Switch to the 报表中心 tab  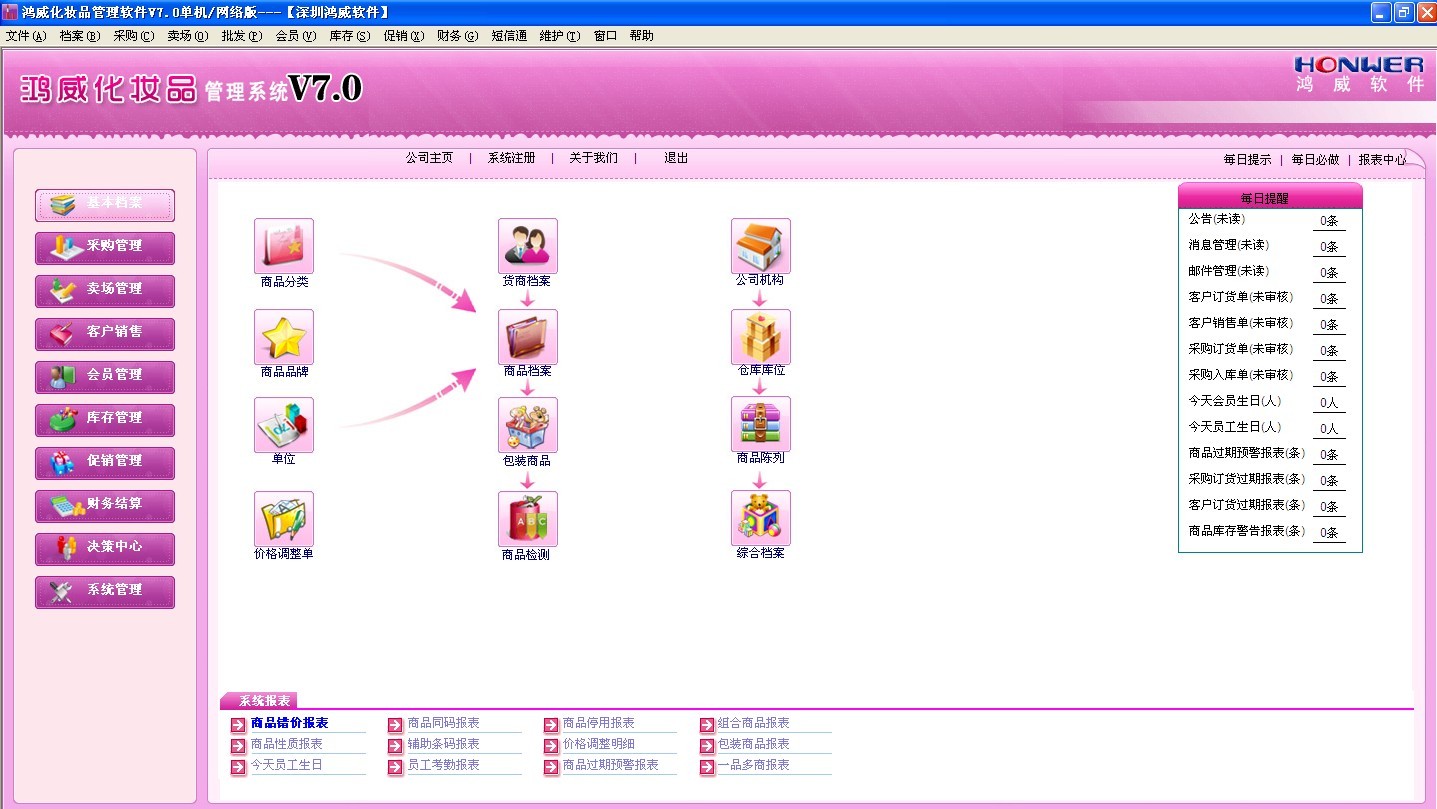coord(1381,160)
